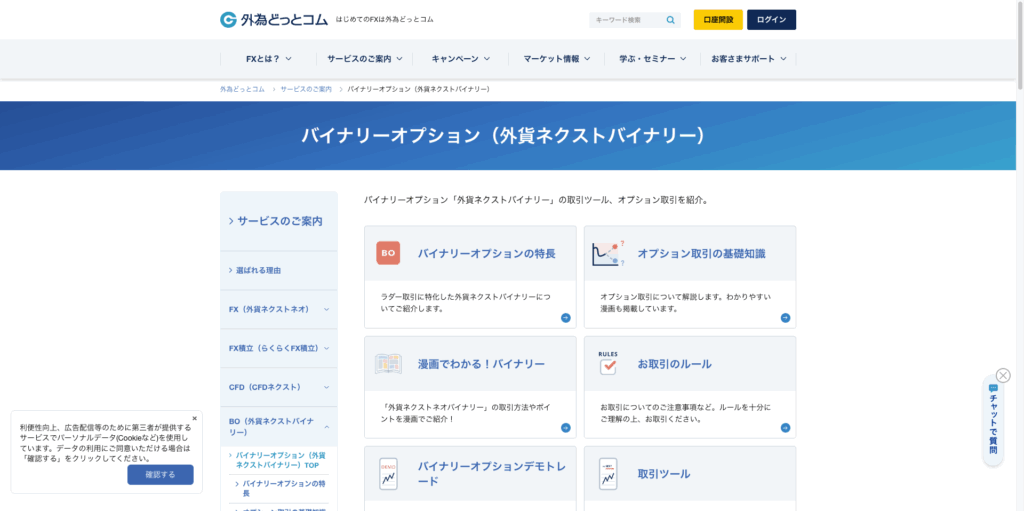Click 外為どっとコム breadcrumb link
The image size is (1024, 511).
(242, 89)
